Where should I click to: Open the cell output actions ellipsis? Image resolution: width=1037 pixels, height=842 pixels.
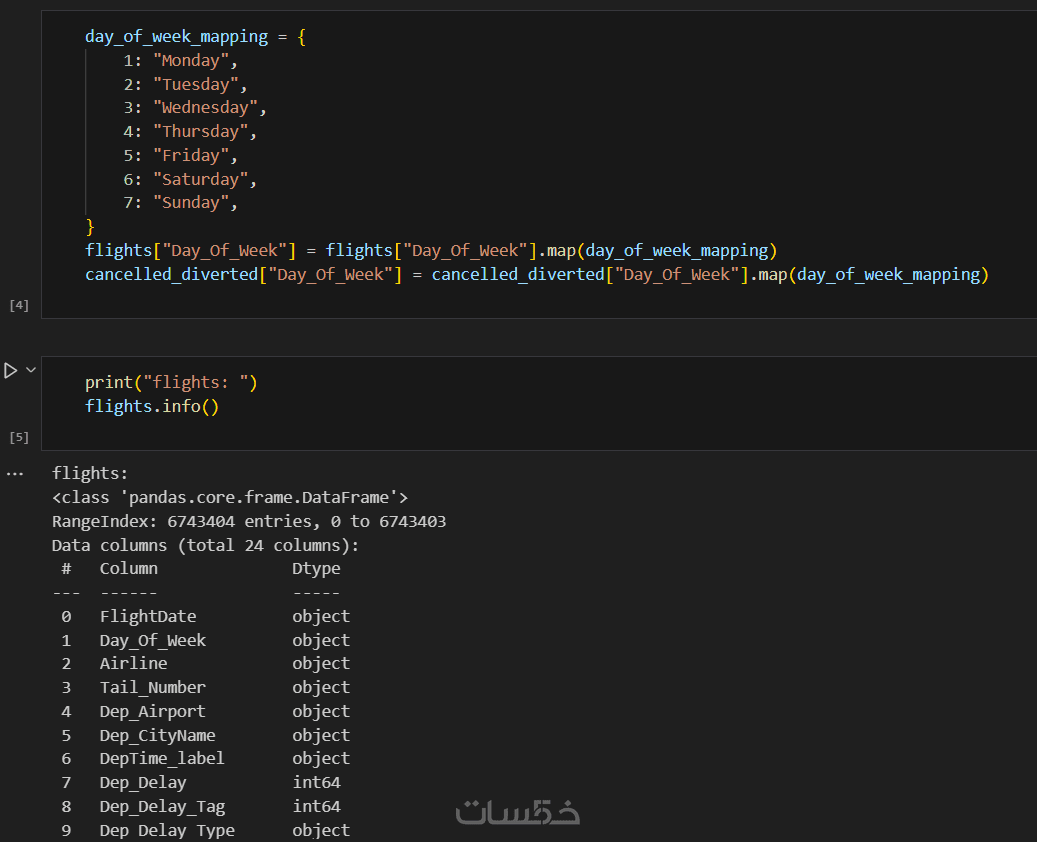pos(14,473)
